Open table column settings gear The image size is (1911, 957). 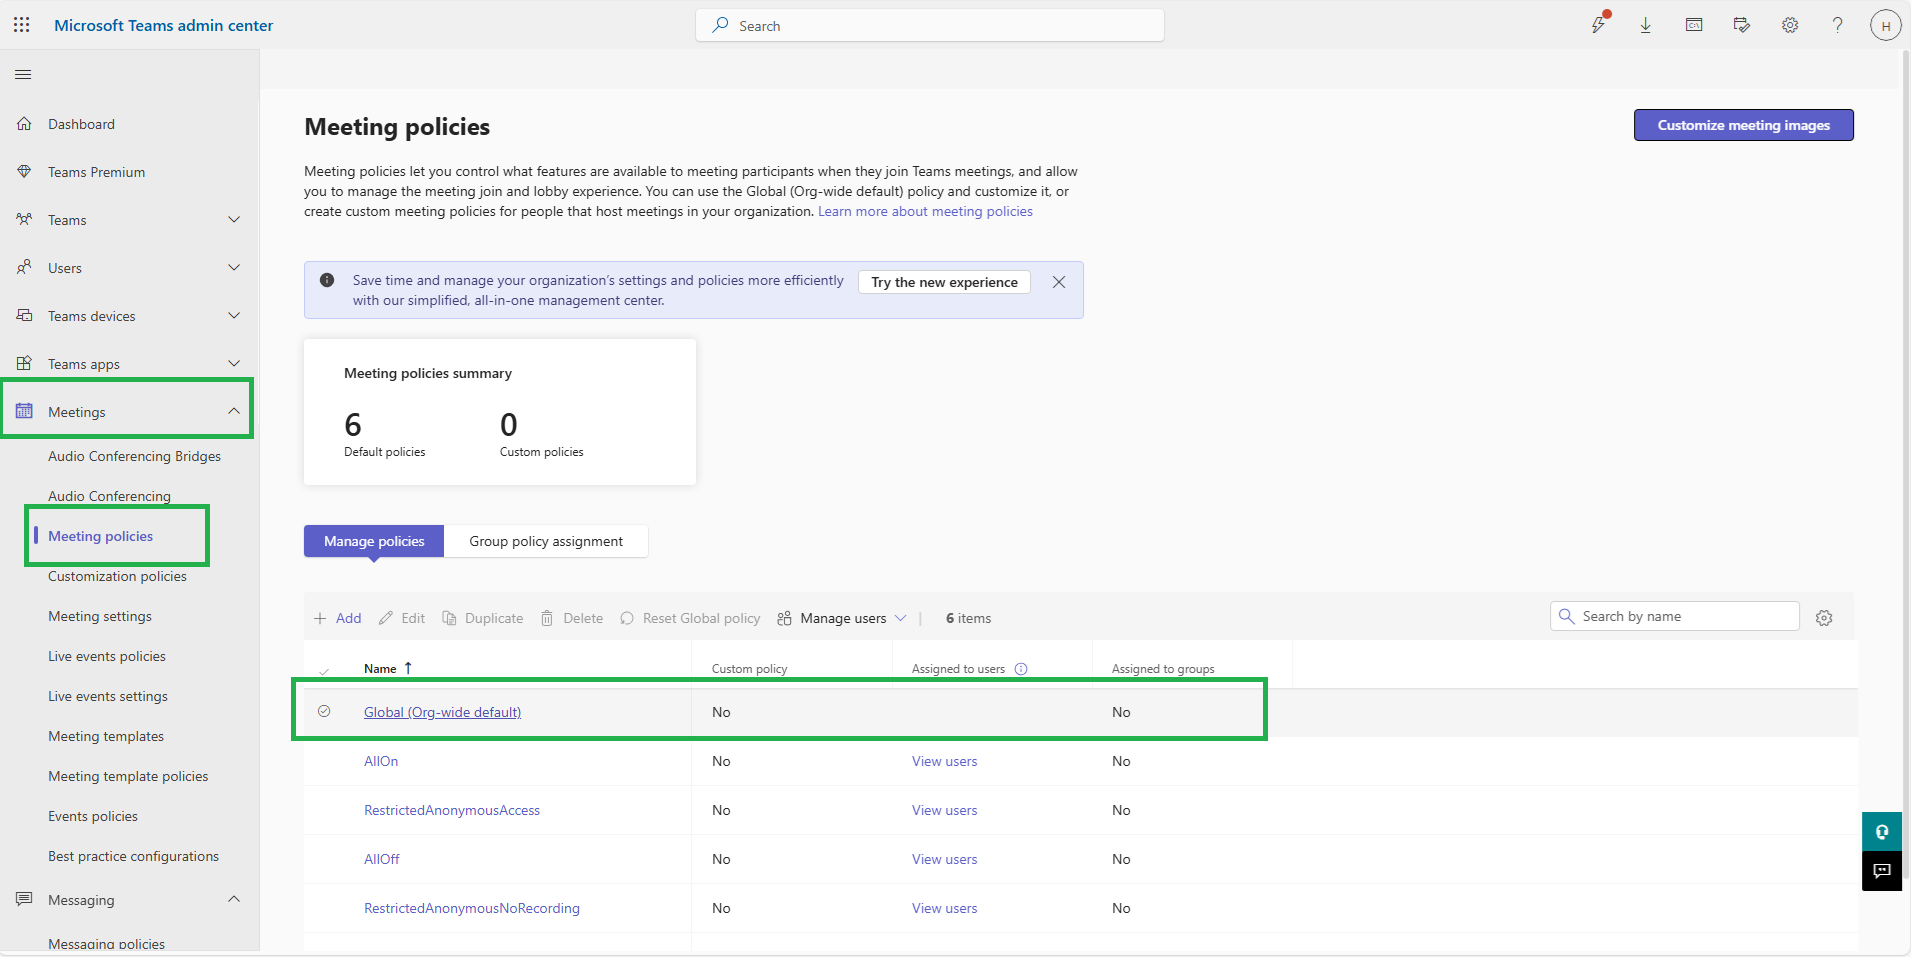point(1824,618)
